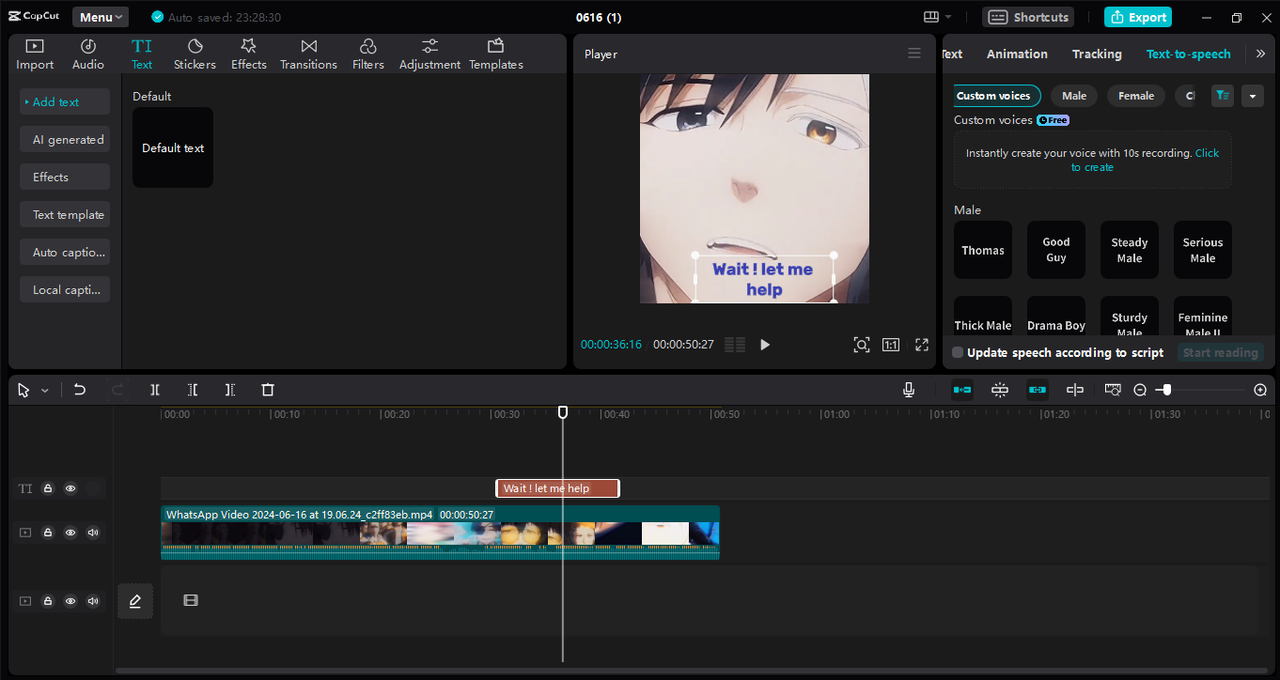Open the Player panel hamburger menu

tap(914, 54)
